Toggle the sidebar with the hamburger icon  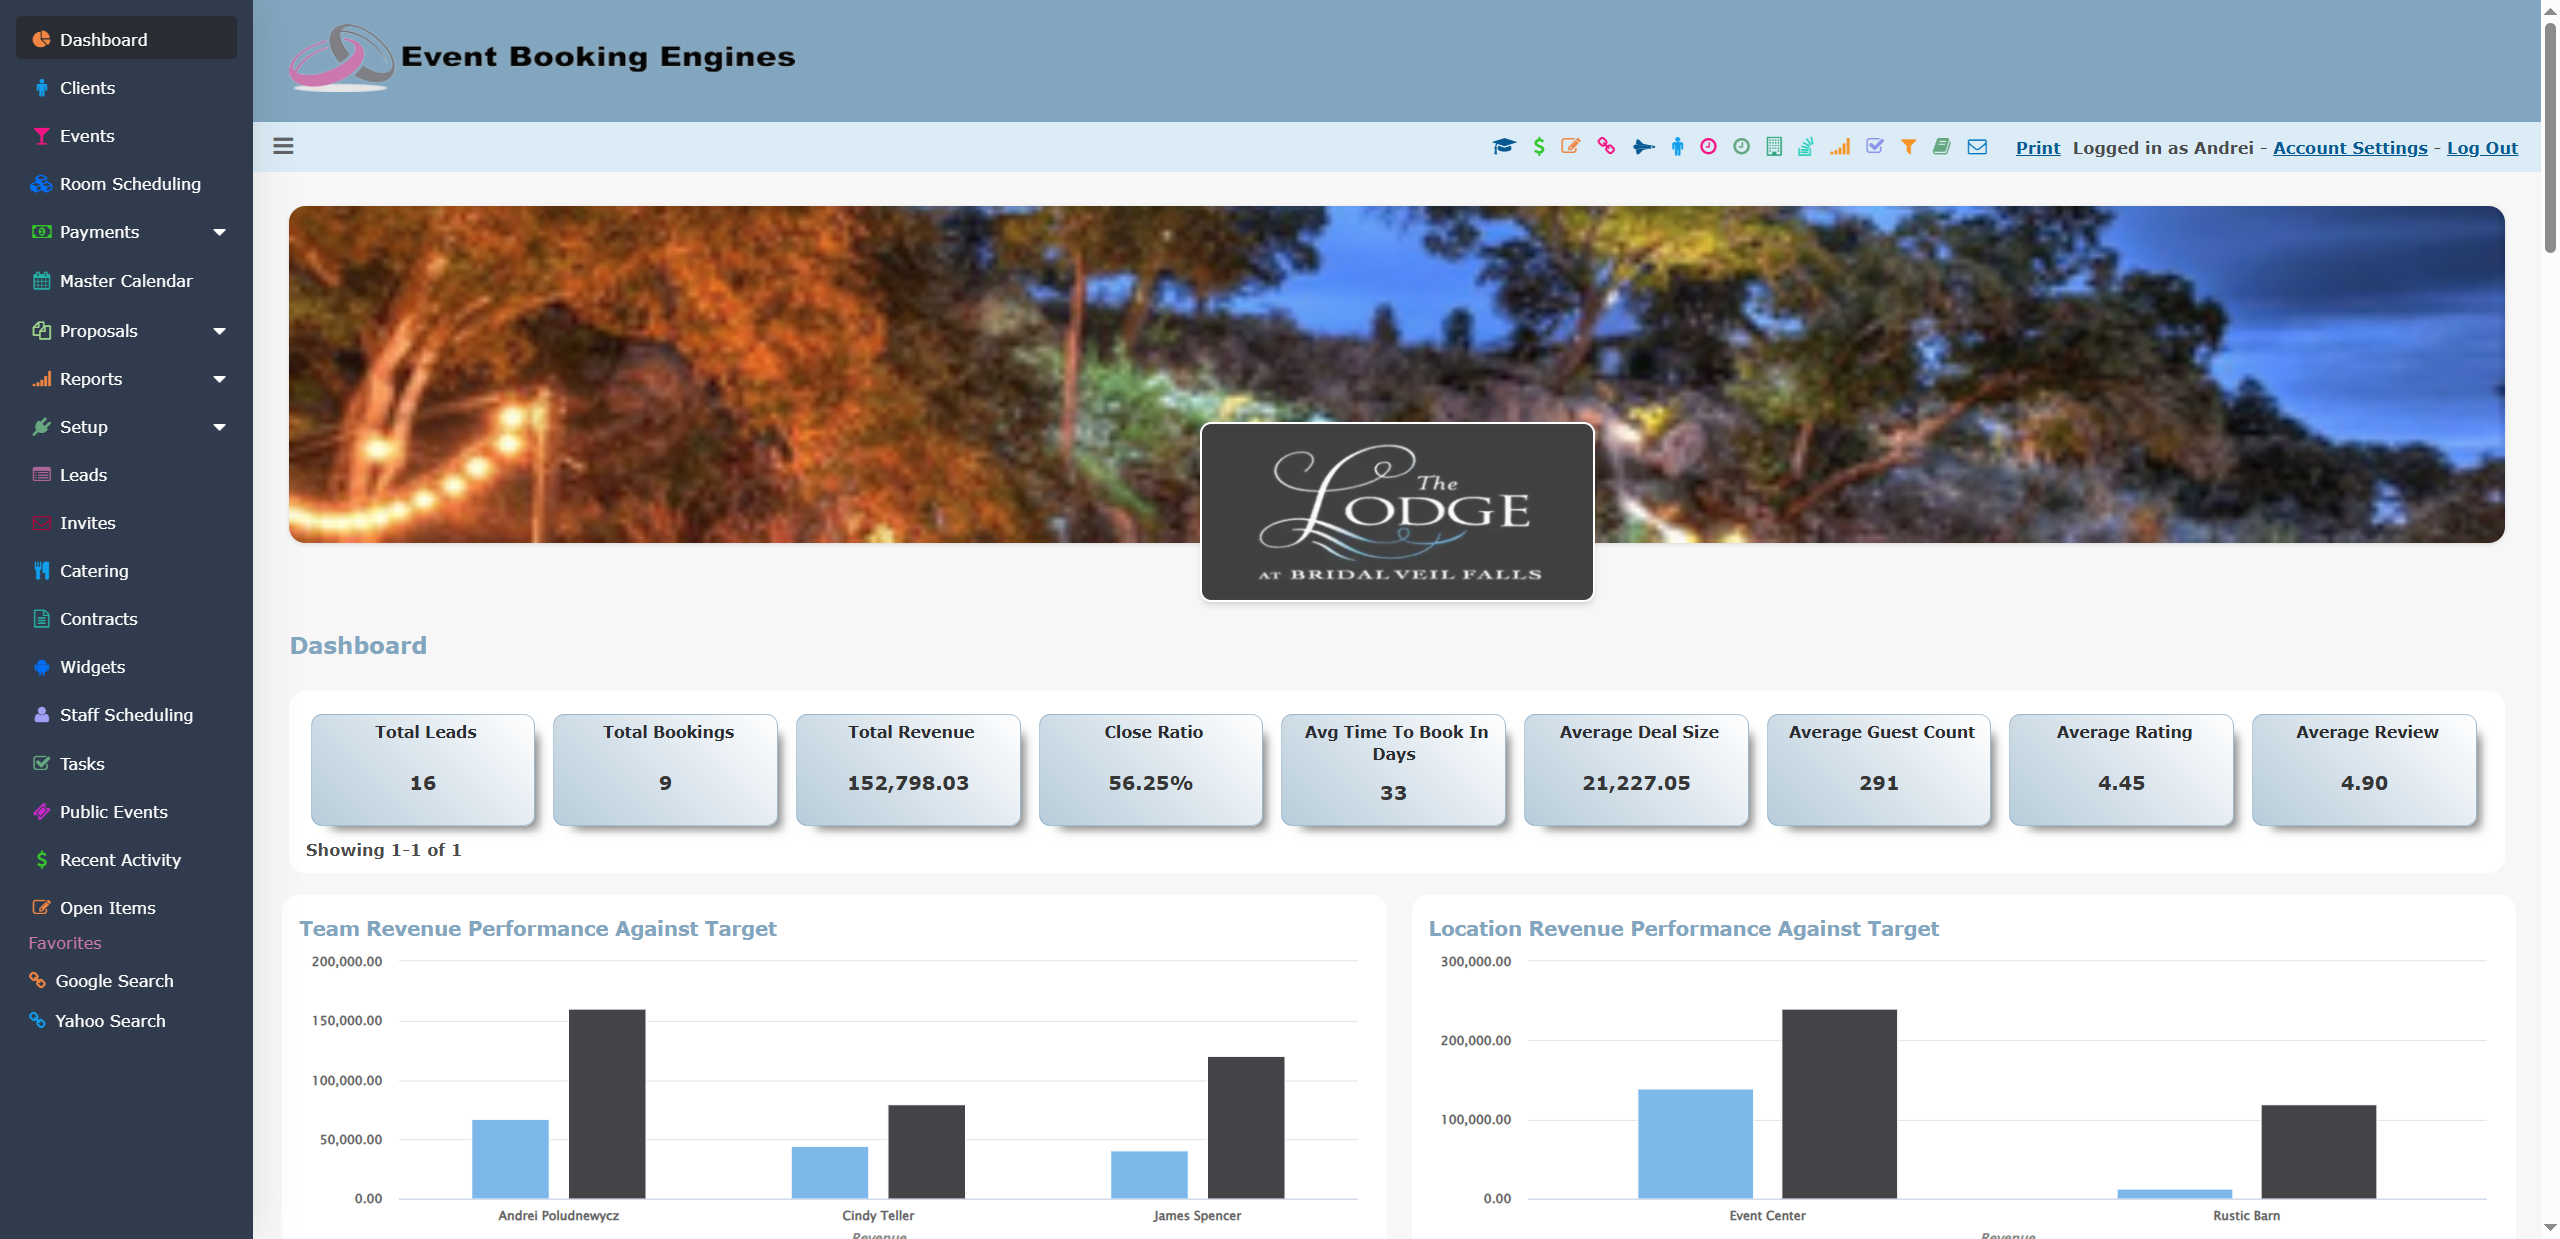(282, 146)
